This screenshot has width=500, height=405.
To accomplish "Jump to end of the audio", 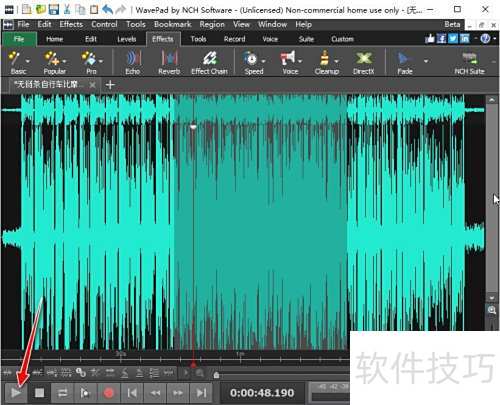I will (x=201, y=393).
